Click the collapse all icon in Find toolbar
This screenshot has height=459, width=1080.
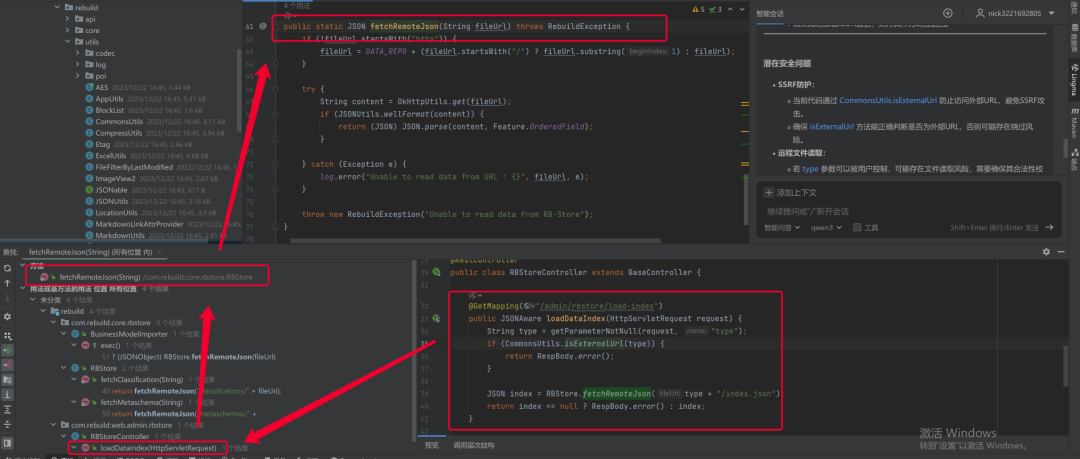pos(8,425)
